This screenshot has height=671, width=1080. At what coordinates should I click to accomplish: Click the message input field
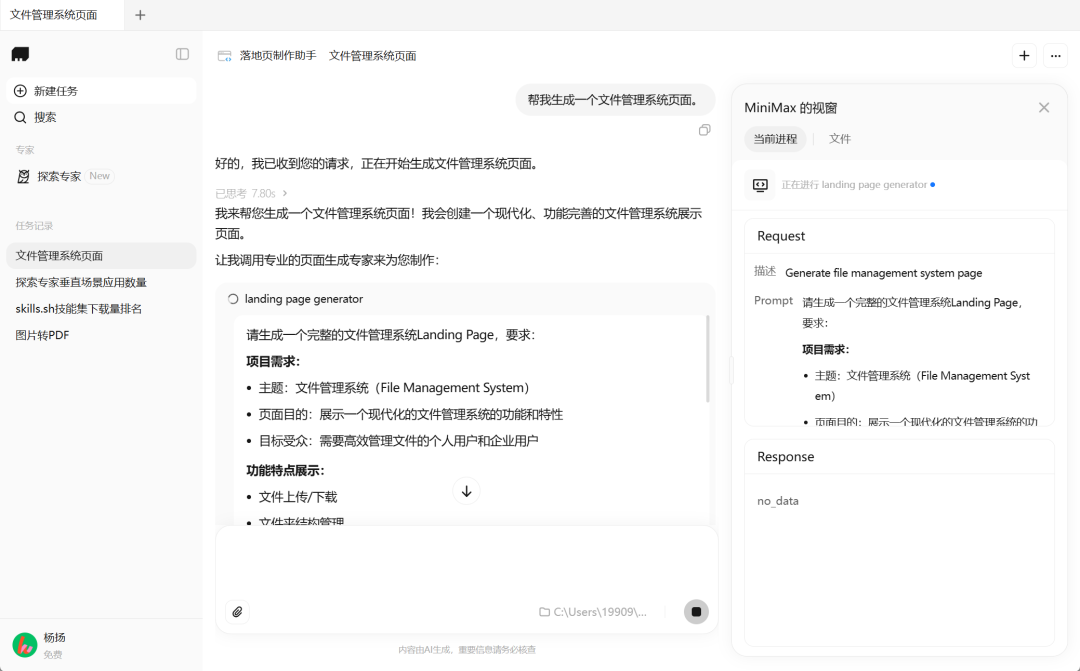pos(460,566)
